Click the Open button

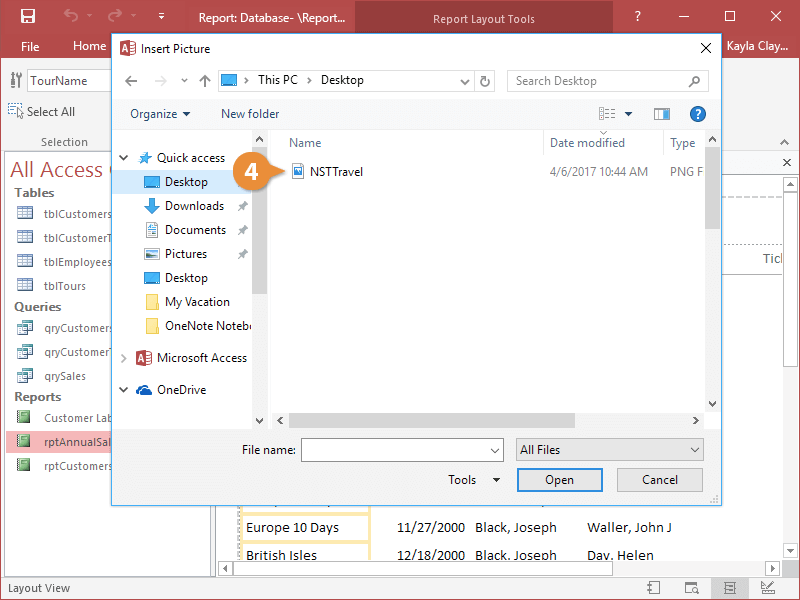(559, 480)
